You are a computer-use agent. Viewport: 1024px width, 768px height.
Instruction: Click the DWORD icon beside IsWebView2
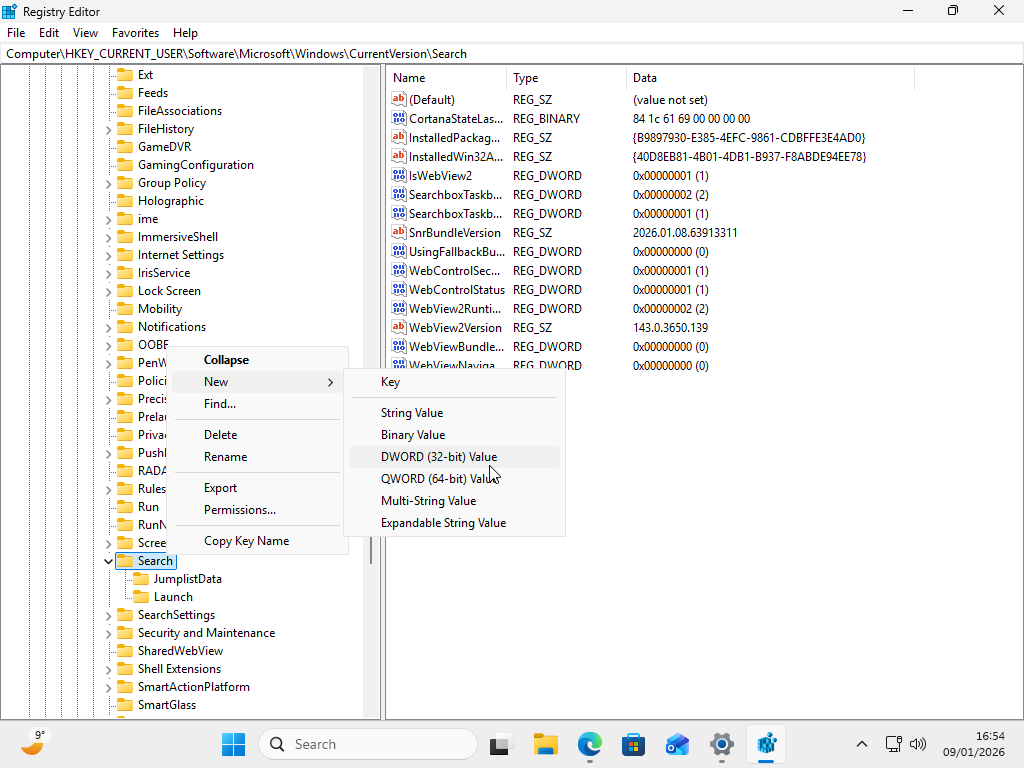(x=398, y=175)
